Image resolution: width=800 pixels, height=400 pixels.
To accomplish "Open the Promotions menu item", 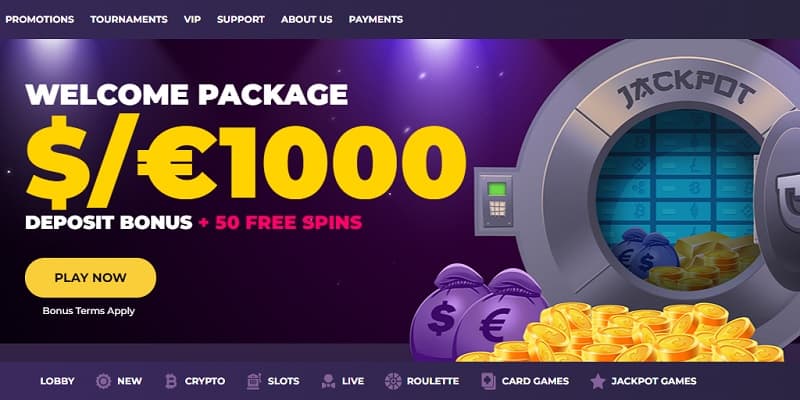I will 40,19.
